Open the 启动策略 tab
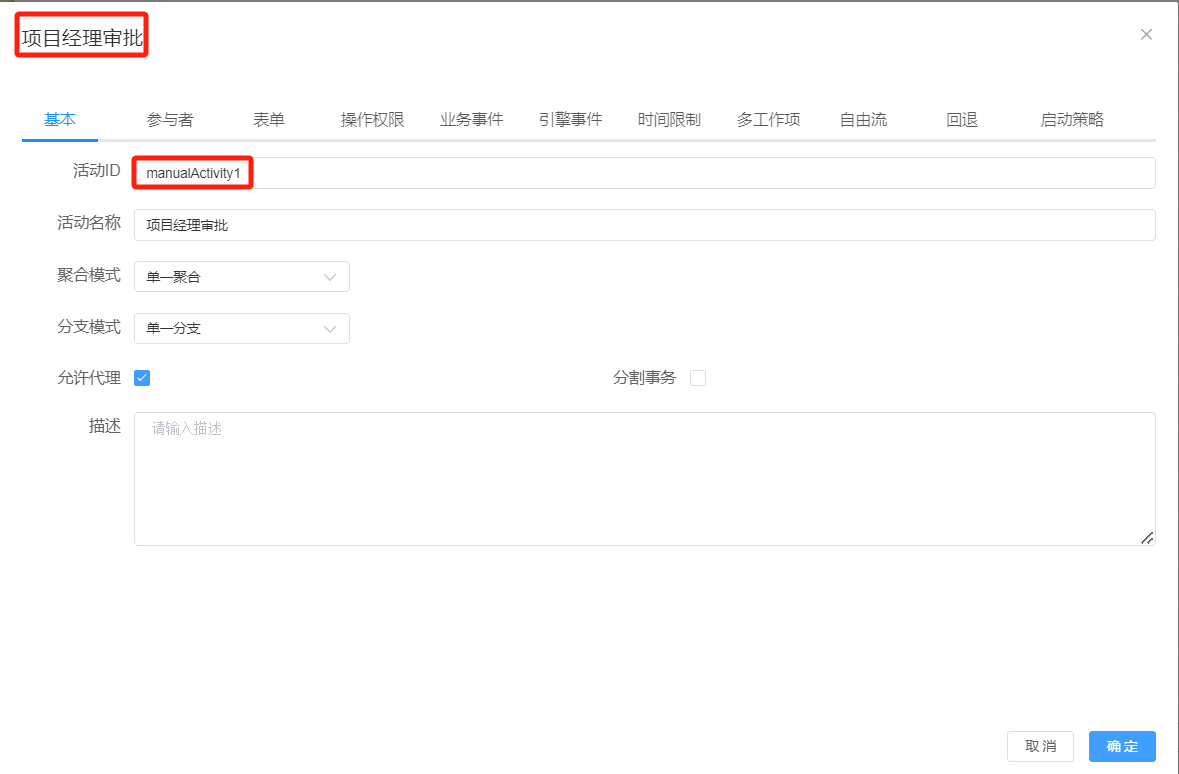Screen dimensions: 1179x774 pyautogui.click(x=1072, y=120)
